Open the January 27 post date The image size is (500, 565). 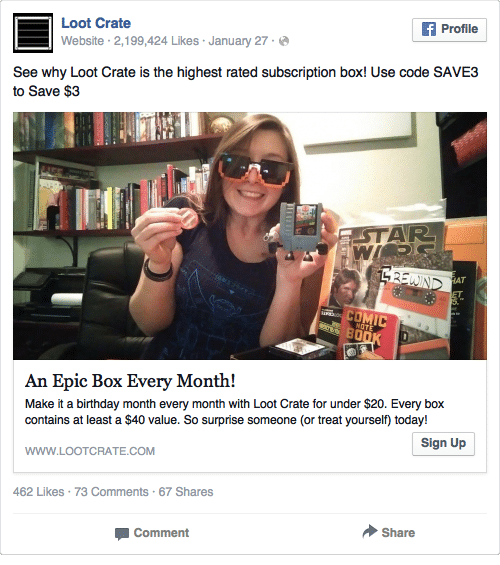point(238,41)
